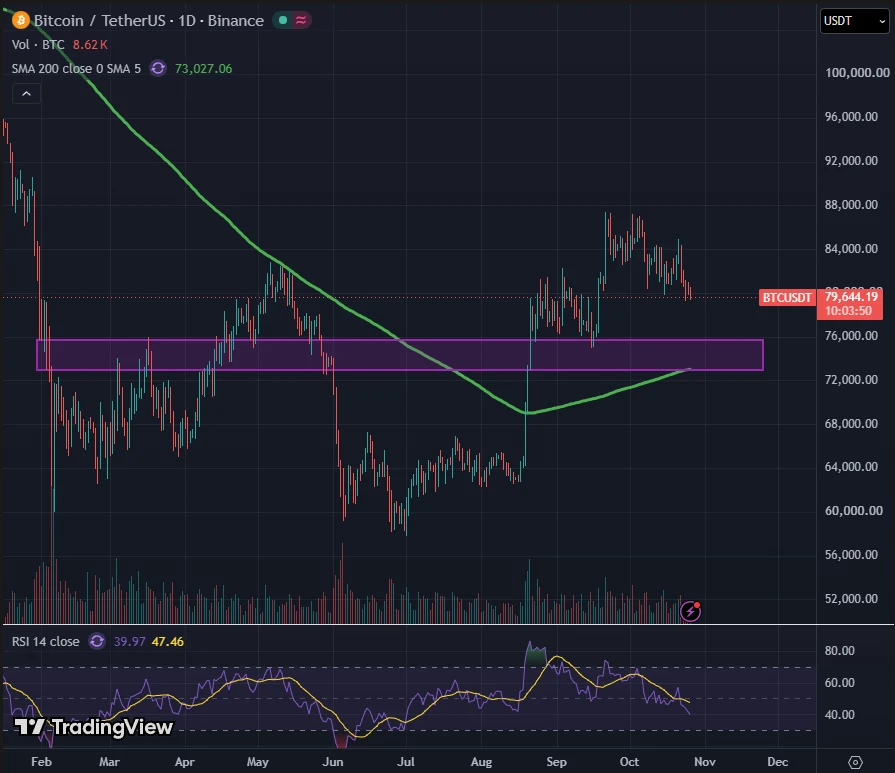Click the volume value 8.62 K

(x=90, y=45)
